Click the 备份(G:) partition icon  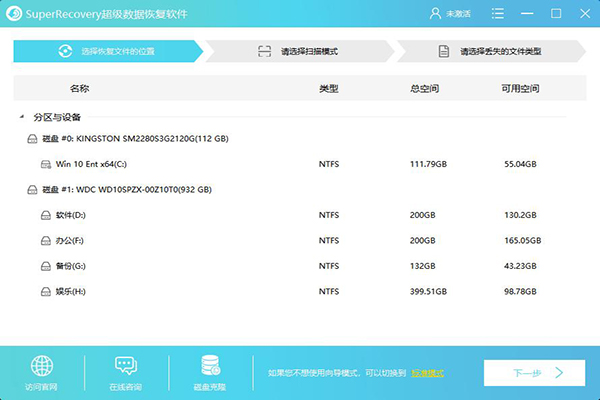(46, 266)
